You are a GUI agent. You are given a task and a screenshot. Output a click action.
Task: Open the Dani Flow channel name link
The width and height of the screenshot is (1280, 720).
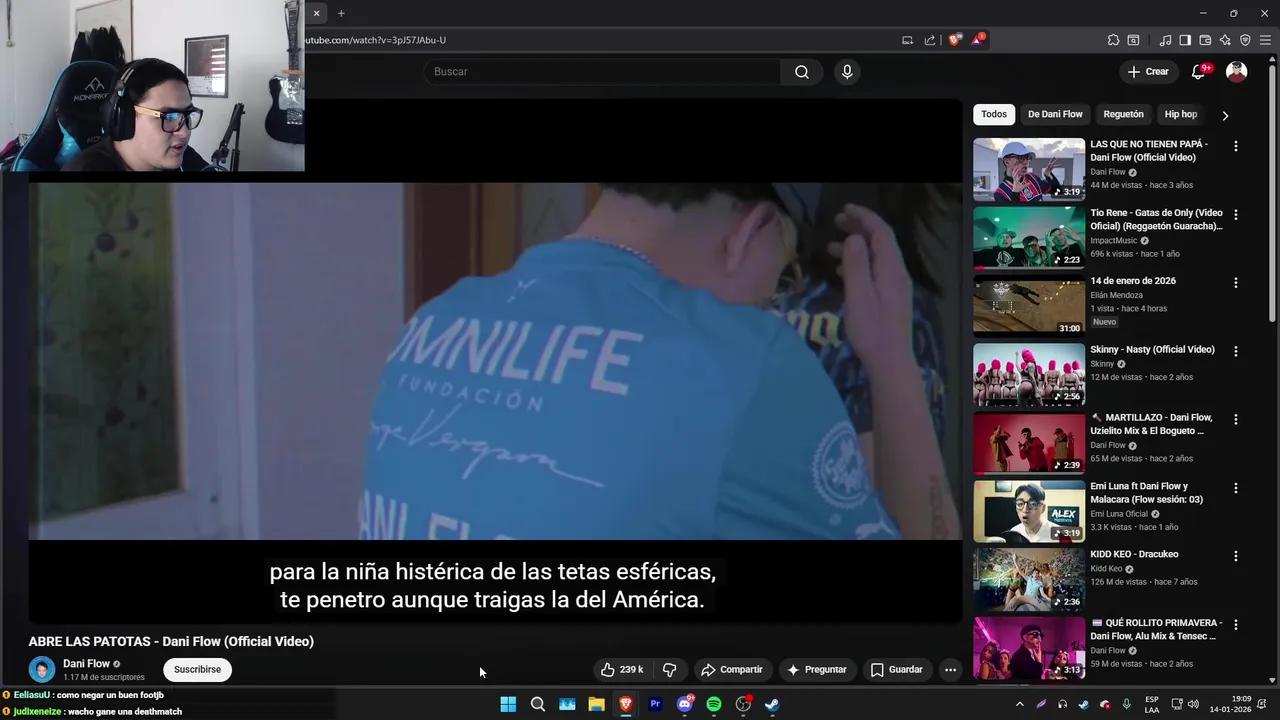(x=86, y=664)
